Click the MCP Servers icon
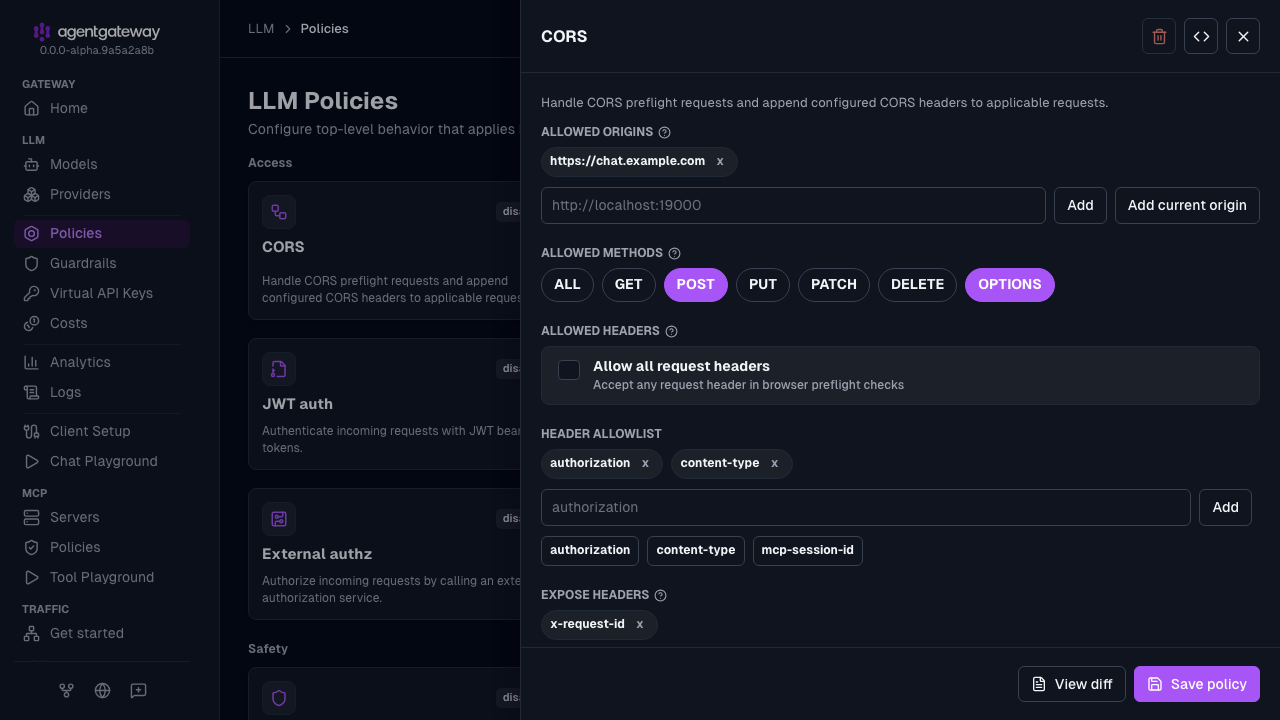The width and height of the screenshot is (1280, 720). (x=32, y=517)
